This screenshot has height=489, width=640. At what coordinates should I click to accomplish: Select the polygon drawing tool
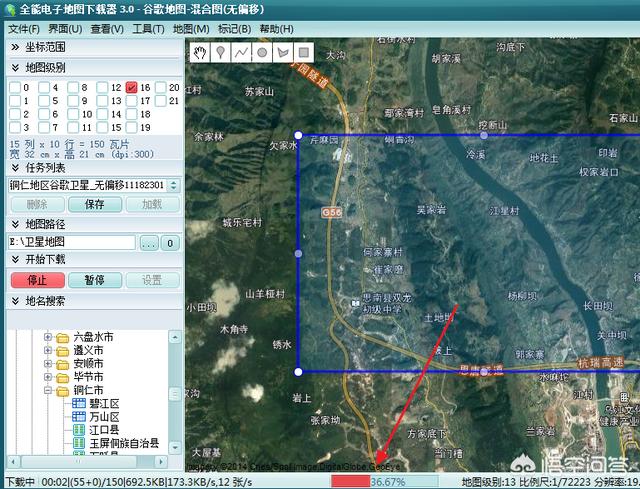(x=283, y=53)
